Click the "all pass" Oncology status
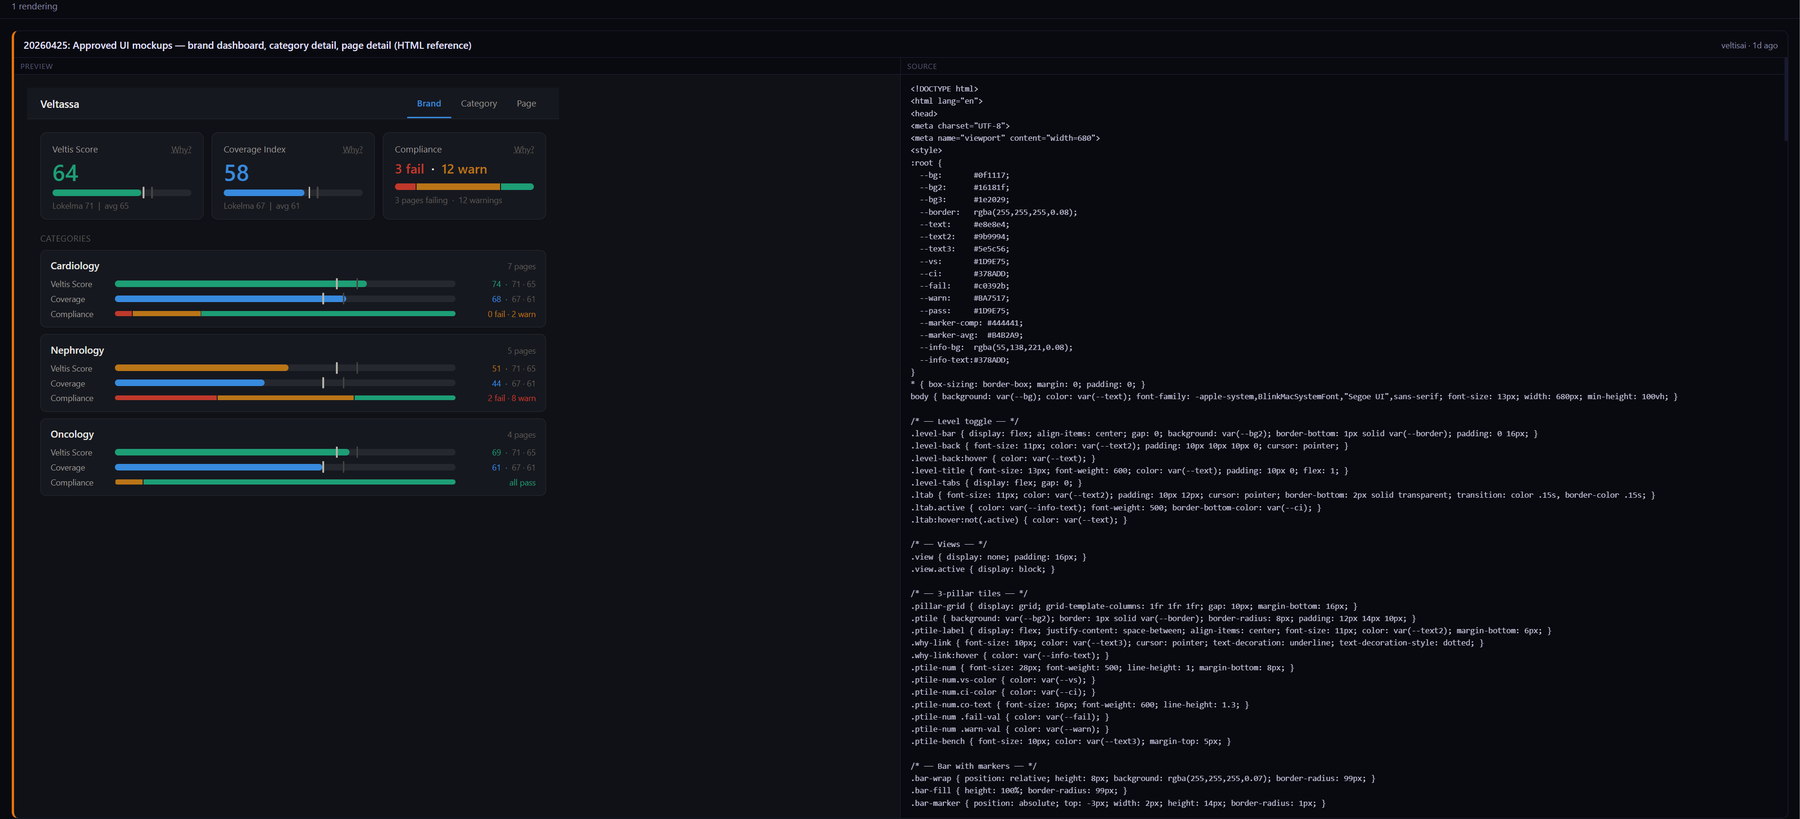This screenshot has width=1800, height=819. pyautogui.click(x=522, y=483)
